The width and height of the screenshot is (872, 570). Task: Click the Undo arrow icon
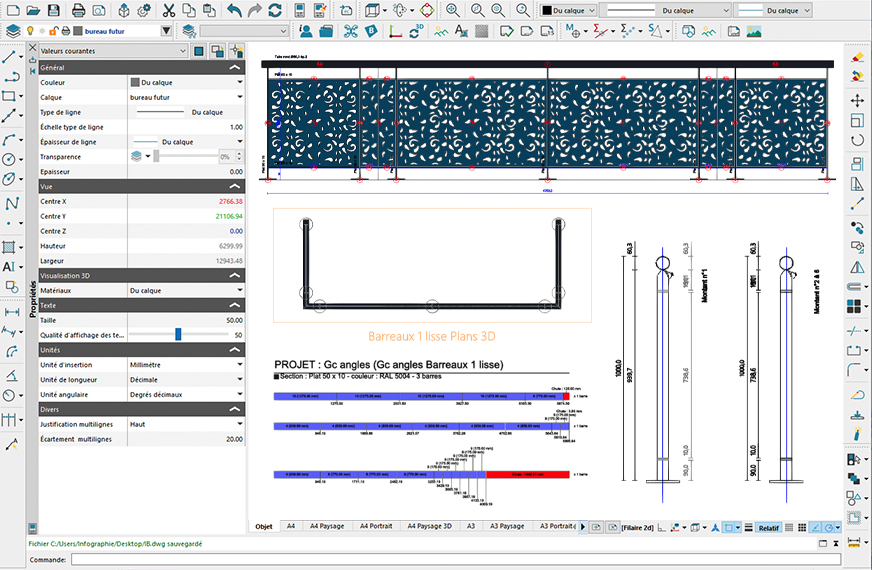233,10
